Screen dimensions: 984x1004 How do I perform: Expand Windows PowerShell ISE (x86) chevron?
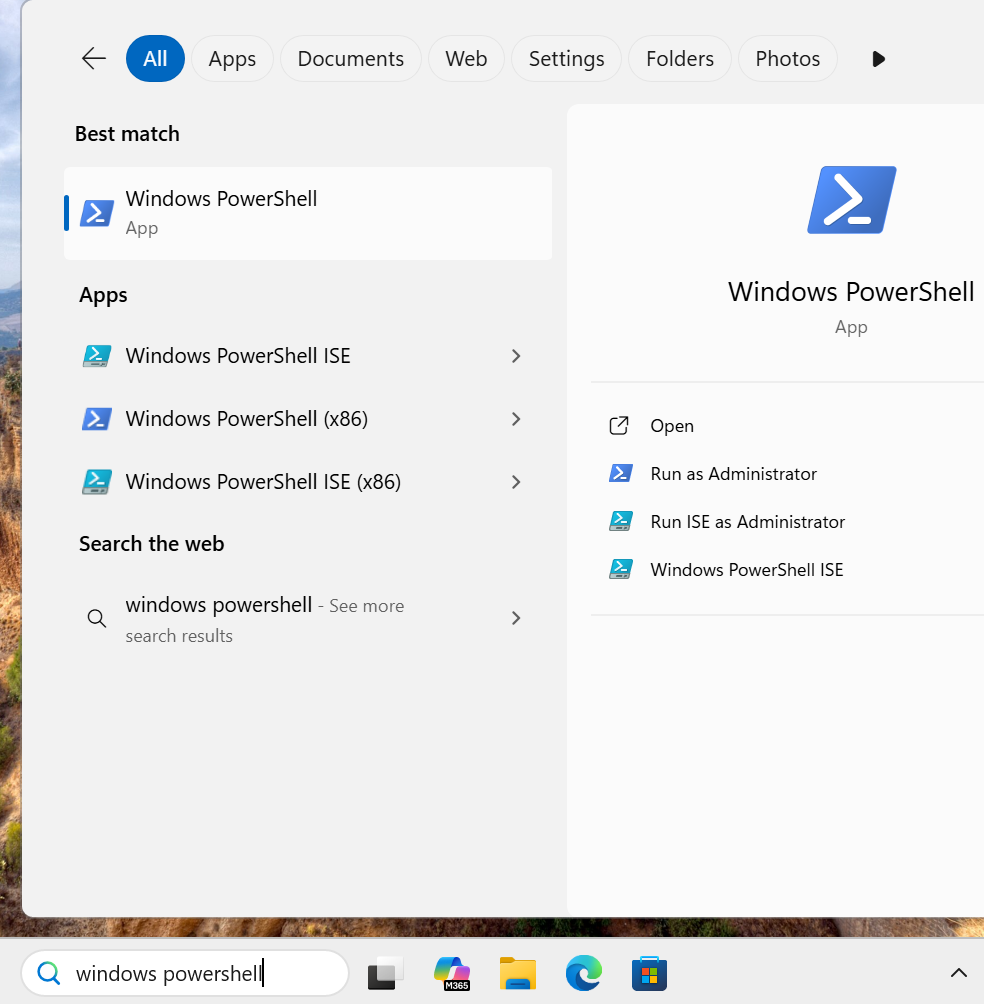coord(516,482)
